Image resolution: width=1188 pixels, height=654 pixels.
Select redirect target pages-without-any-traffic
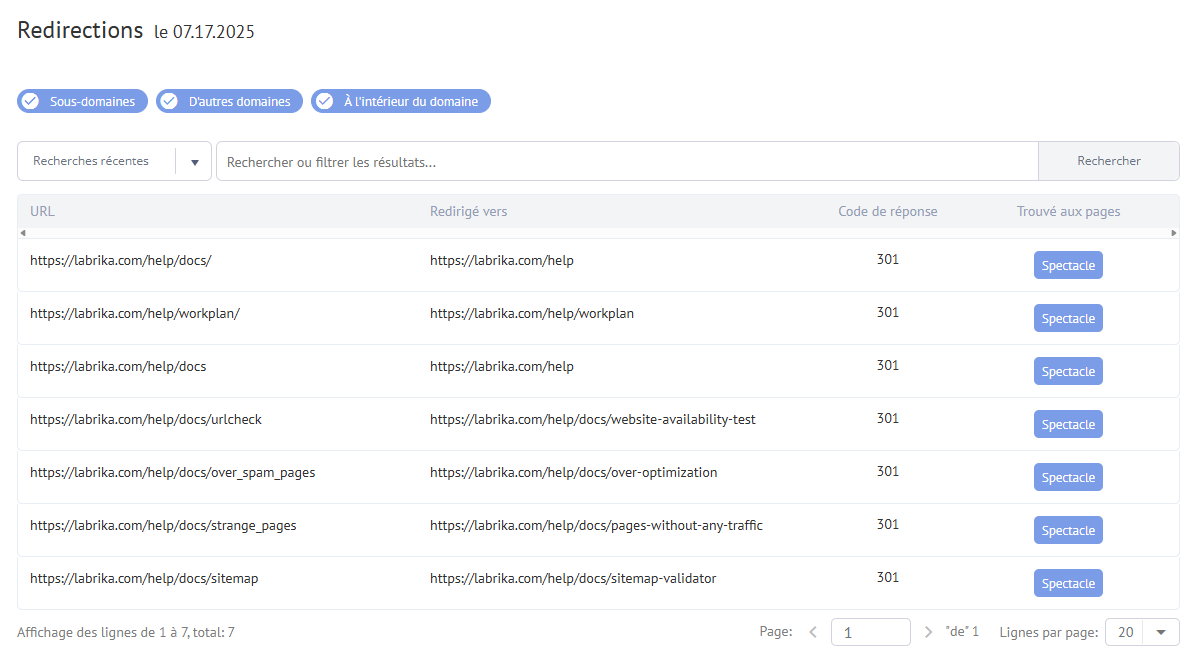tap(596, 526)
